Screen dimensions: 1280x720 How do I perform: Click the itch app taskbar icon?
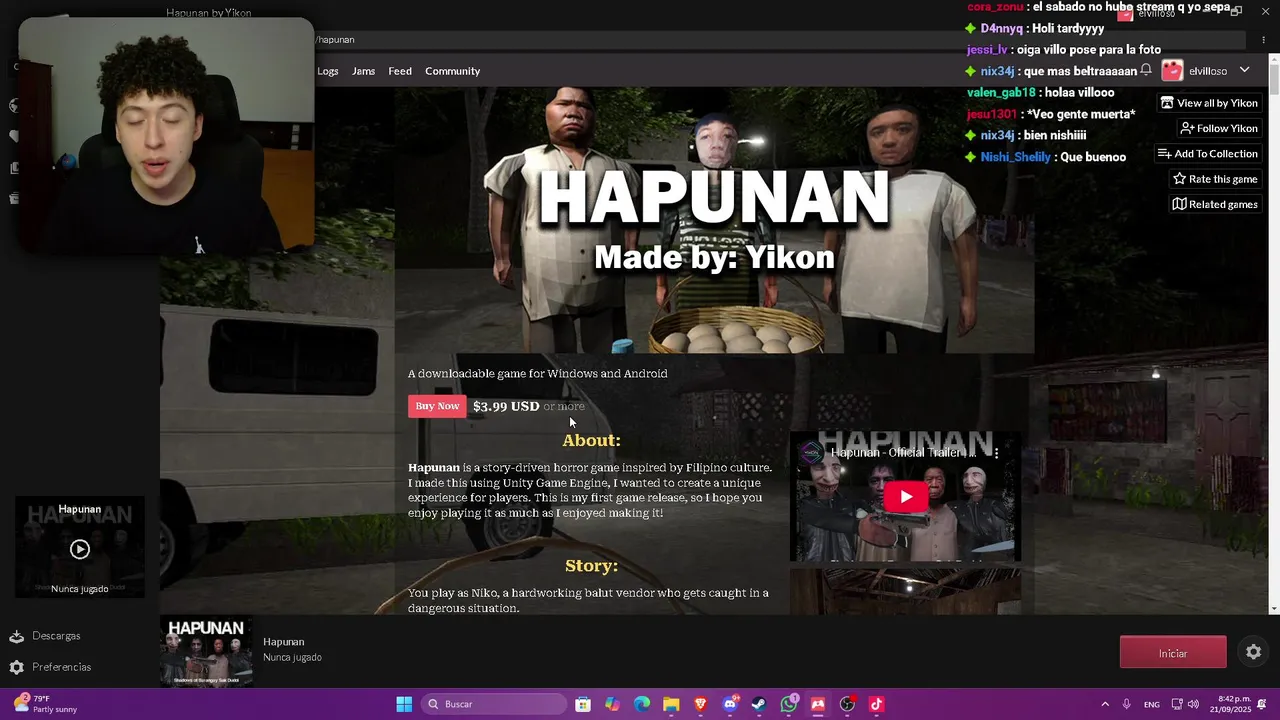(818, 704)
